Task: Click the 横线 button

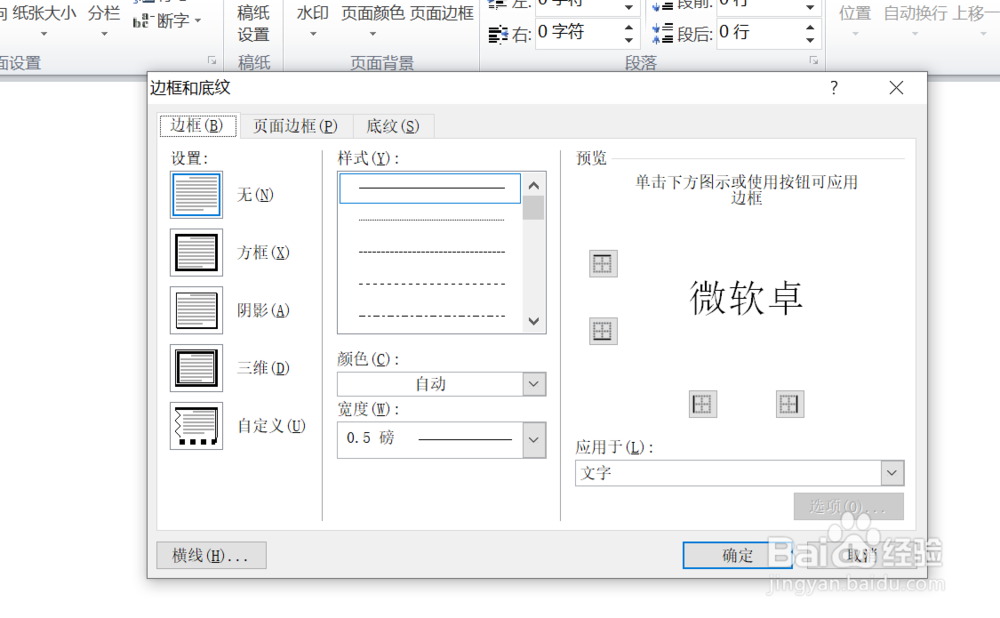Action: pos(211,555)
